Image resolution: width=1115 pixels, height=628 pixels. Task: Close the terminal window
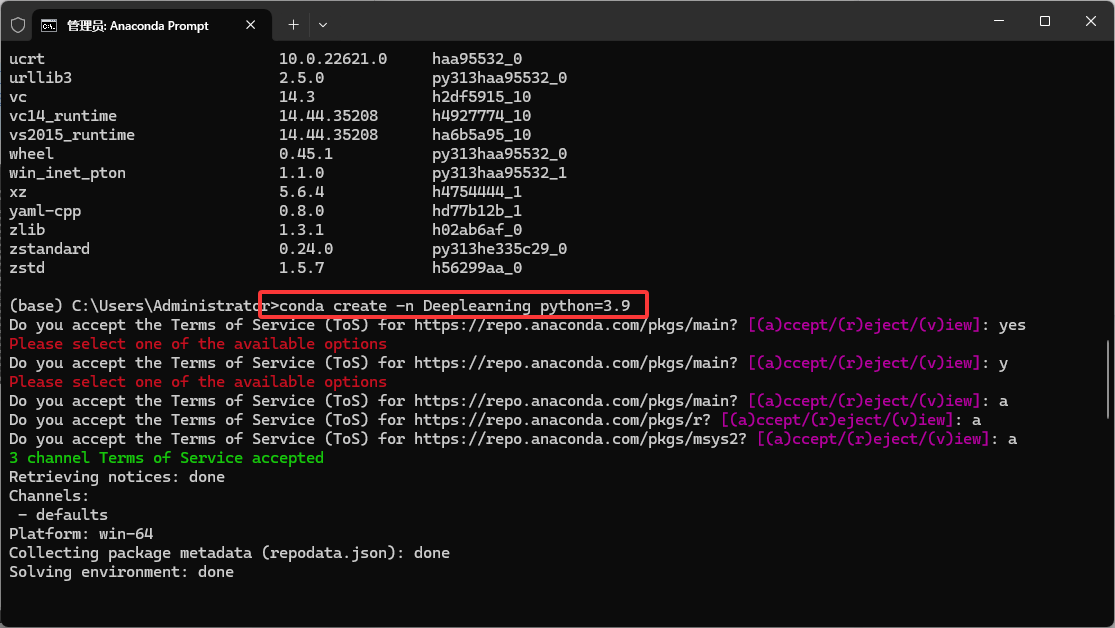pos(1090,21)
